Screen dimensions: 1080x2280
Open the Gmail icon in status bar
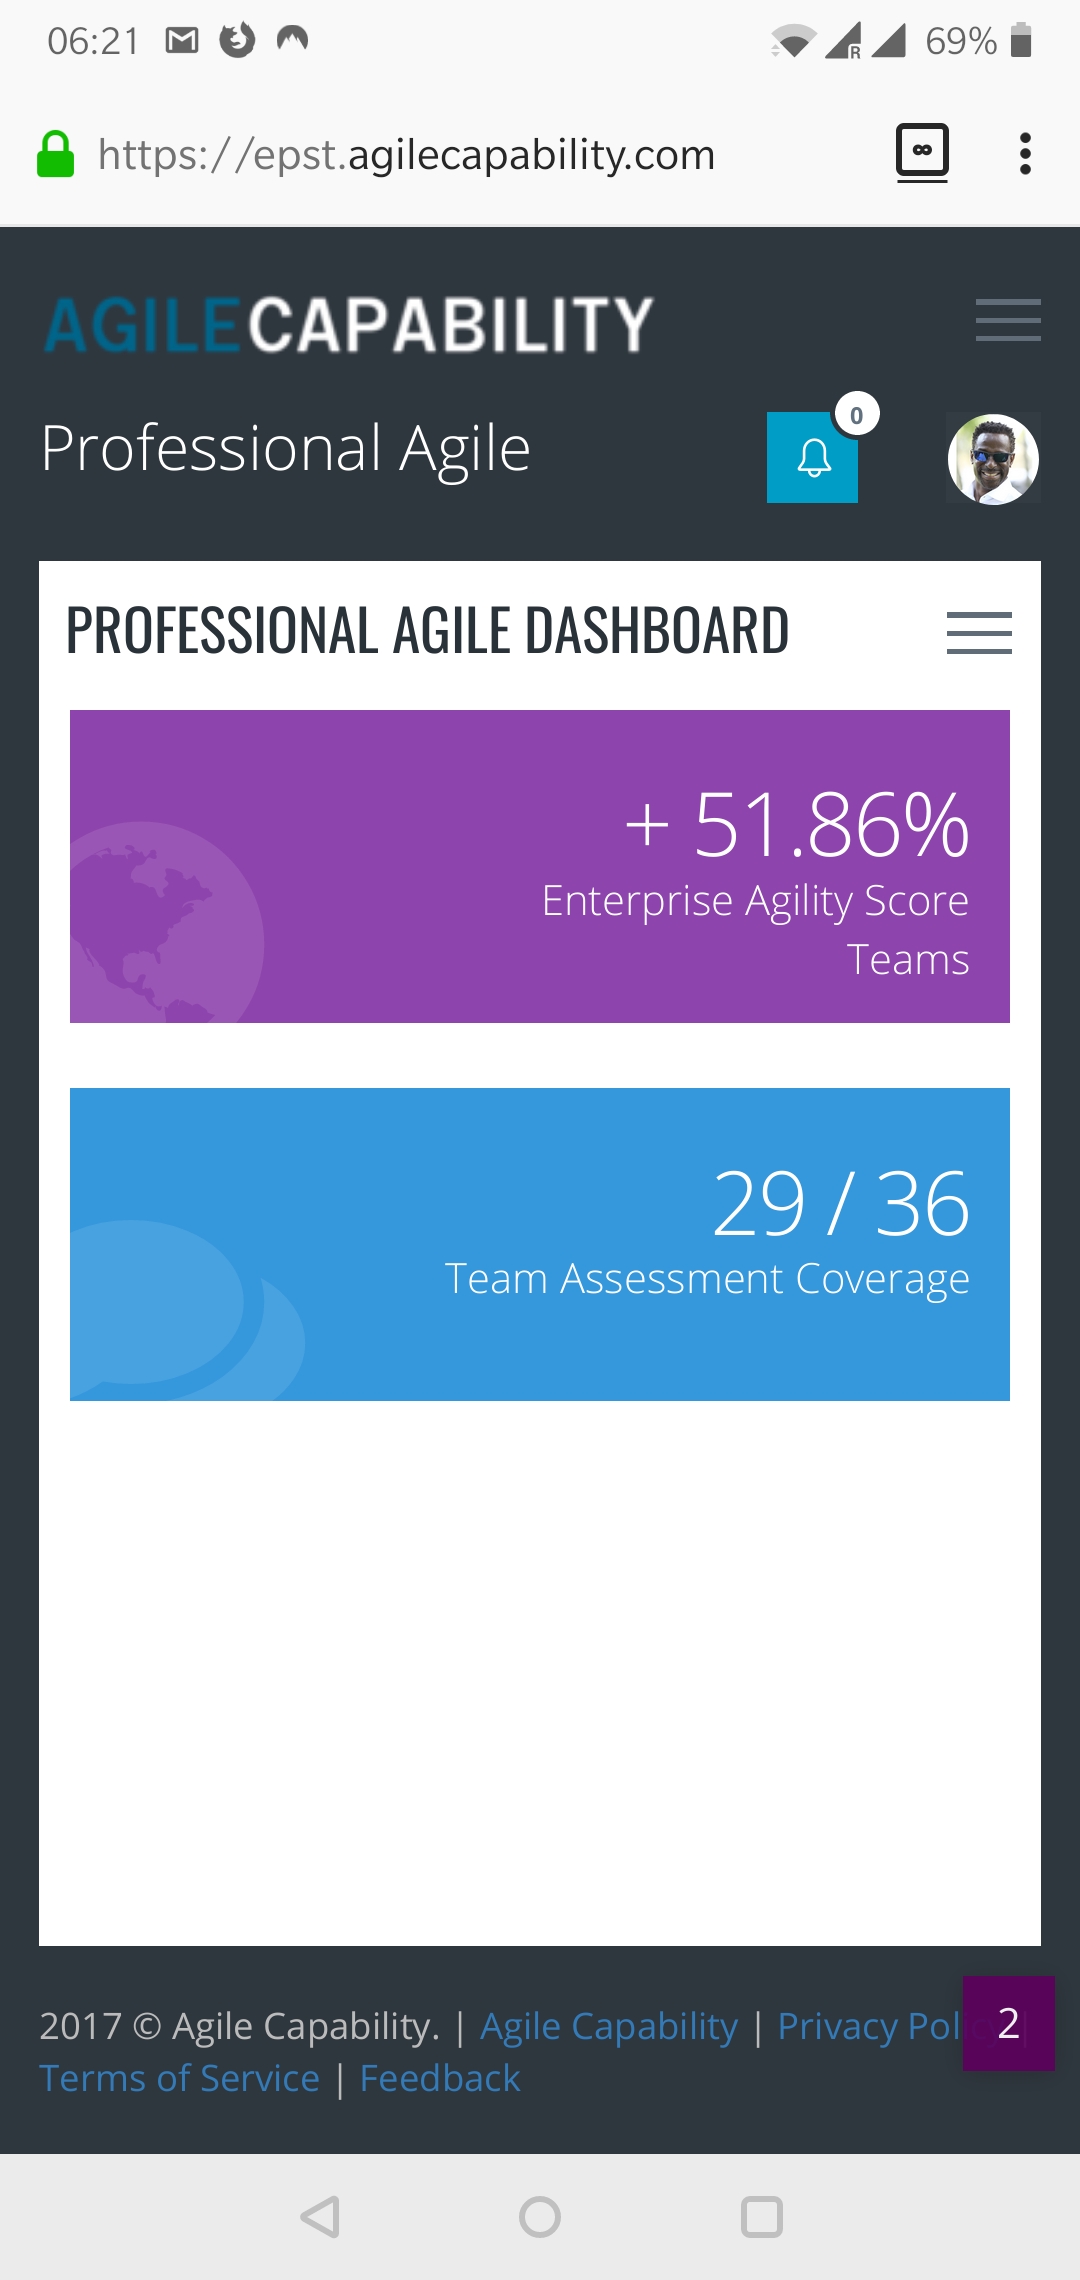pos(181,38)
